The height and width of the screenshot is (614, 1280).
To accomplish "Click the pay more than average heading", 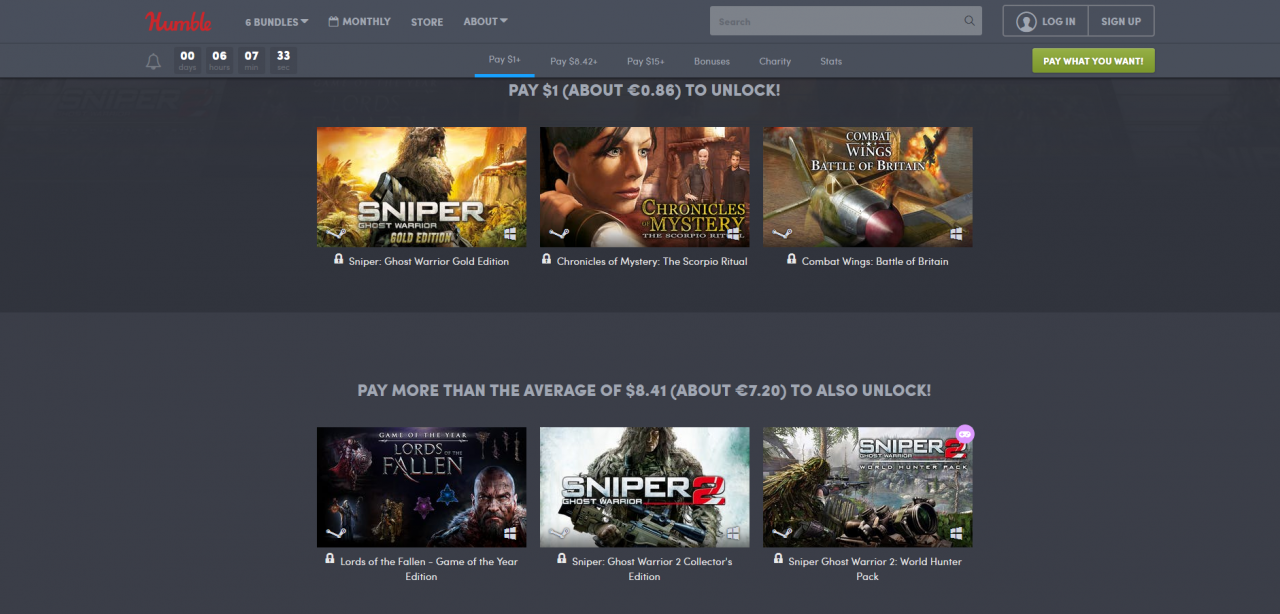I will coord(644,390).
